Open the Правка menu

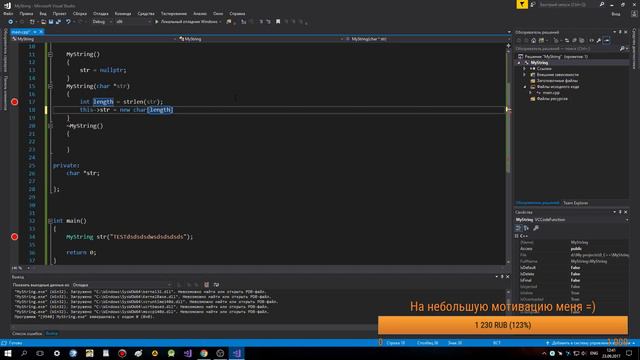26,13
